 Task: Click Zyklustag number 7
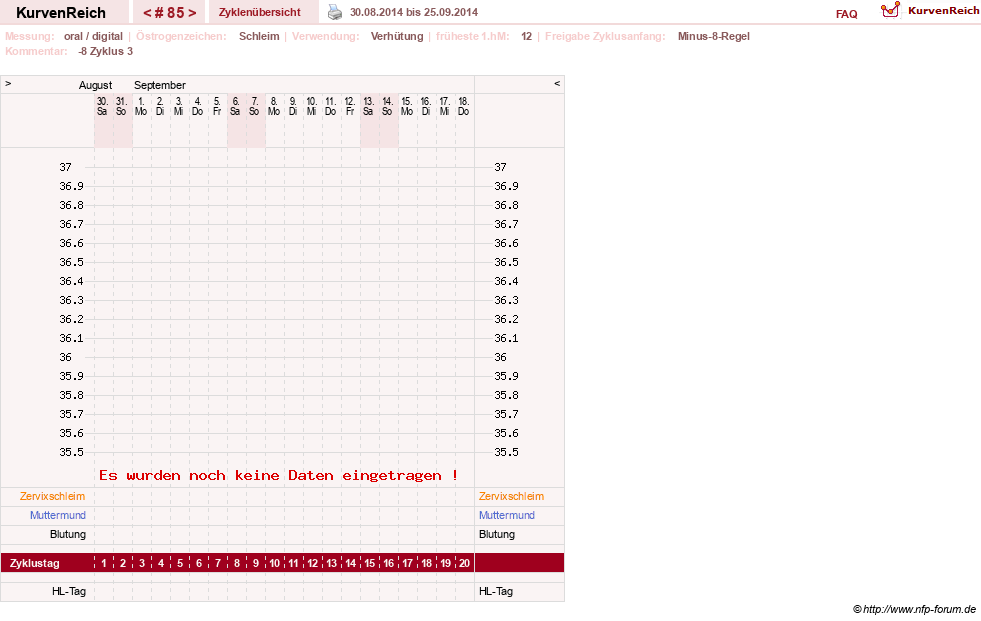[218, 563]
